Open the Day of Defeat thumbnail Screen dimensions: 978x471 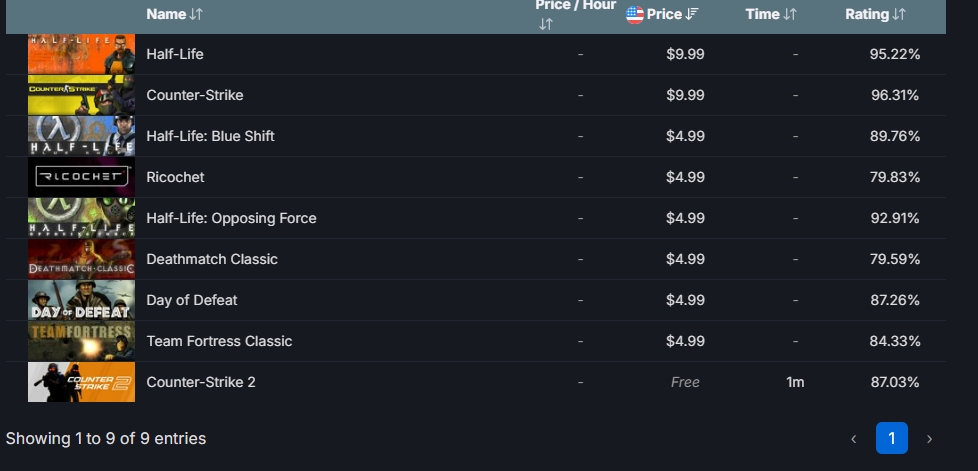[x=81, y=300]
